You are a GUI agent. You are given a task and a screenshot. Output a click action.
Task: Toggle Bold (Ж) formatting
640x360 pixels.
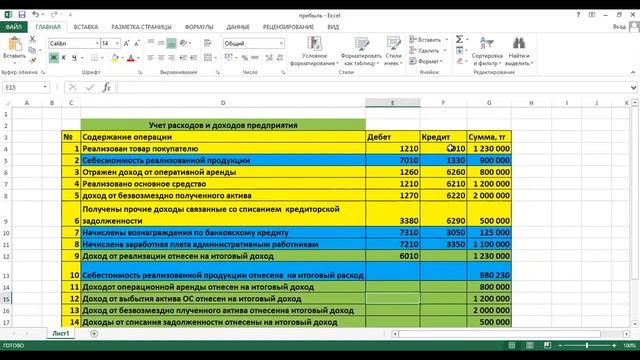pos(53,58)
